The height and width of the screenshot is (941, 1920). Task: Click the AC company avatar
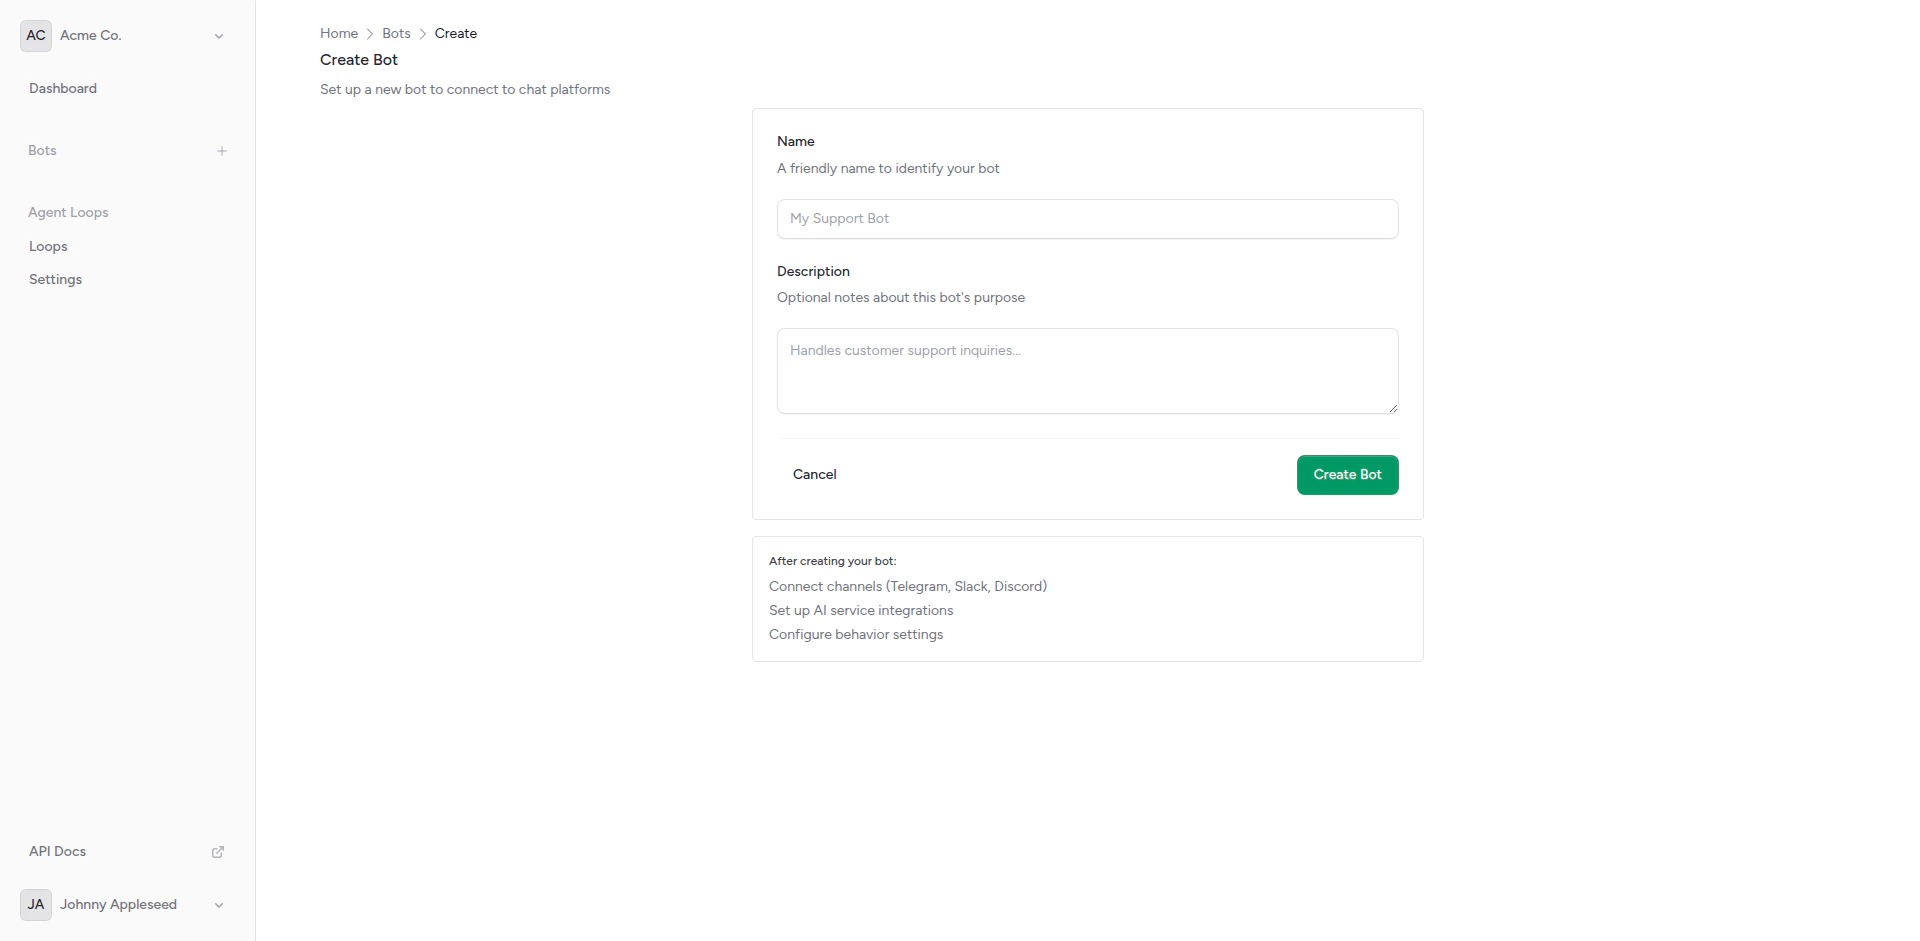click(36, 35)
